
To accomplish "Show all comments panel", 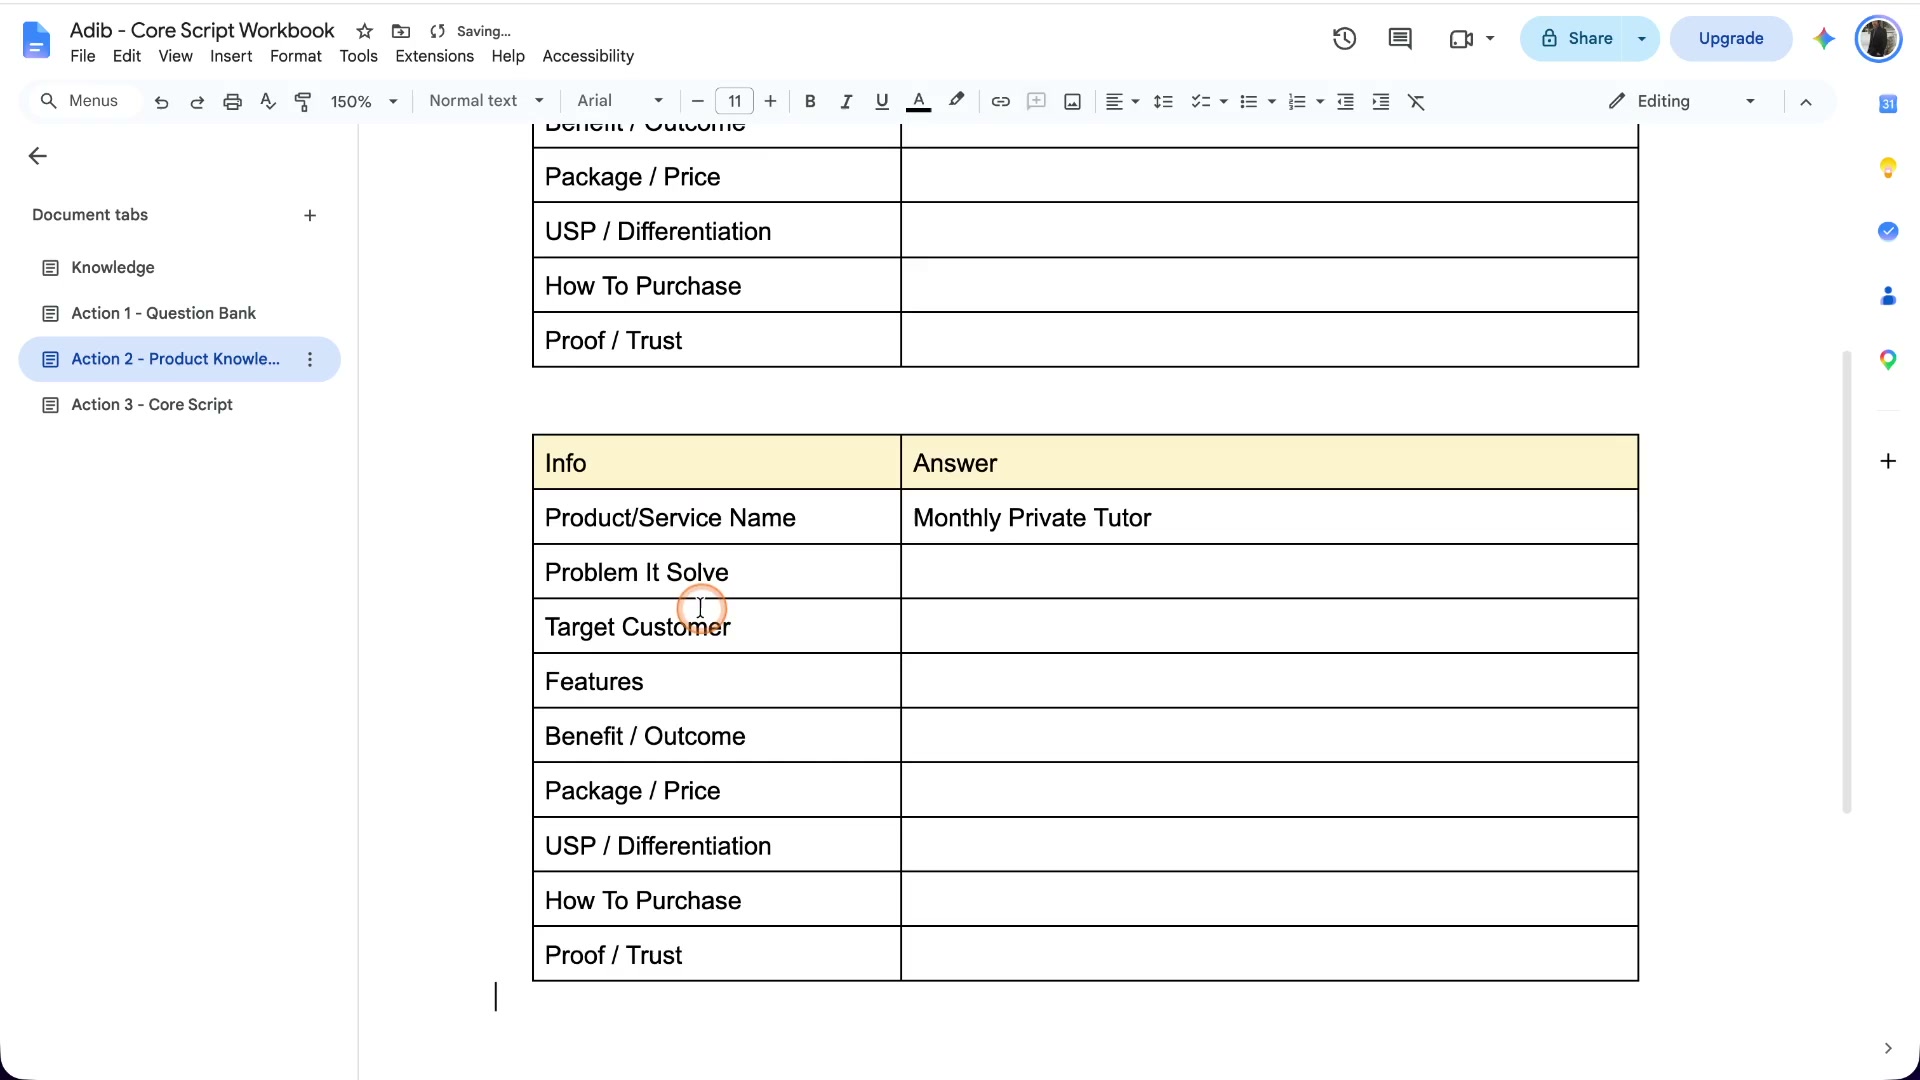I will pos(1400,38).
